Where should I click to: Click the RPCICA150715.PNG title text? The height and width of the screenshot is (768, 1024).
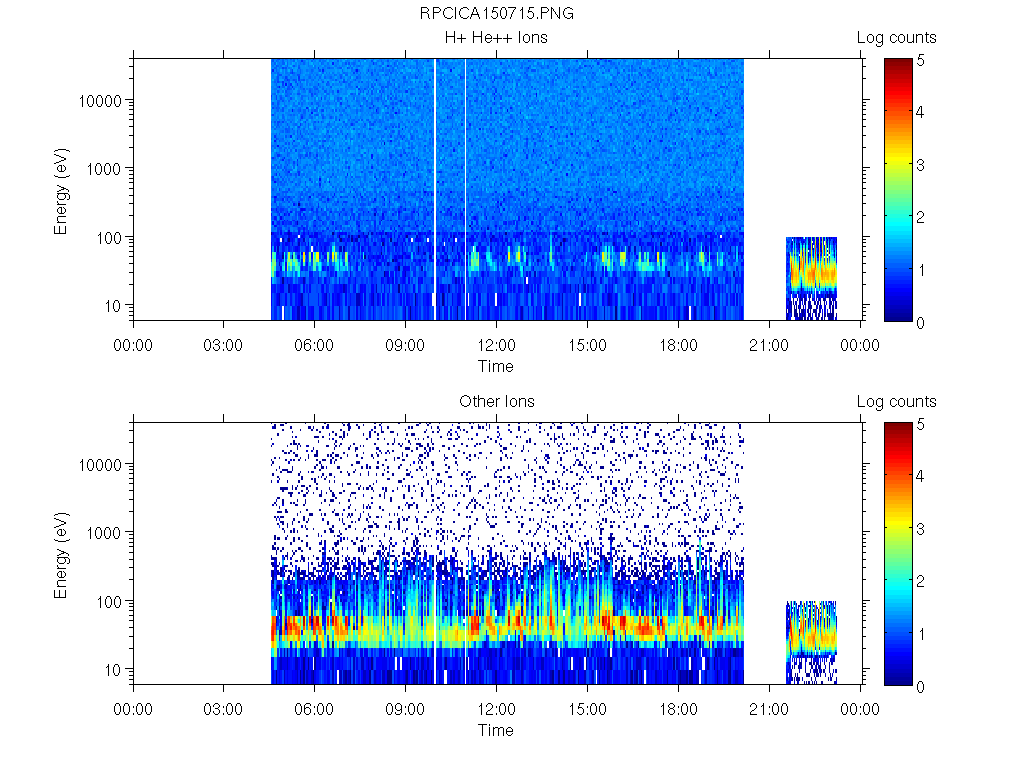[x=496, y=14]
